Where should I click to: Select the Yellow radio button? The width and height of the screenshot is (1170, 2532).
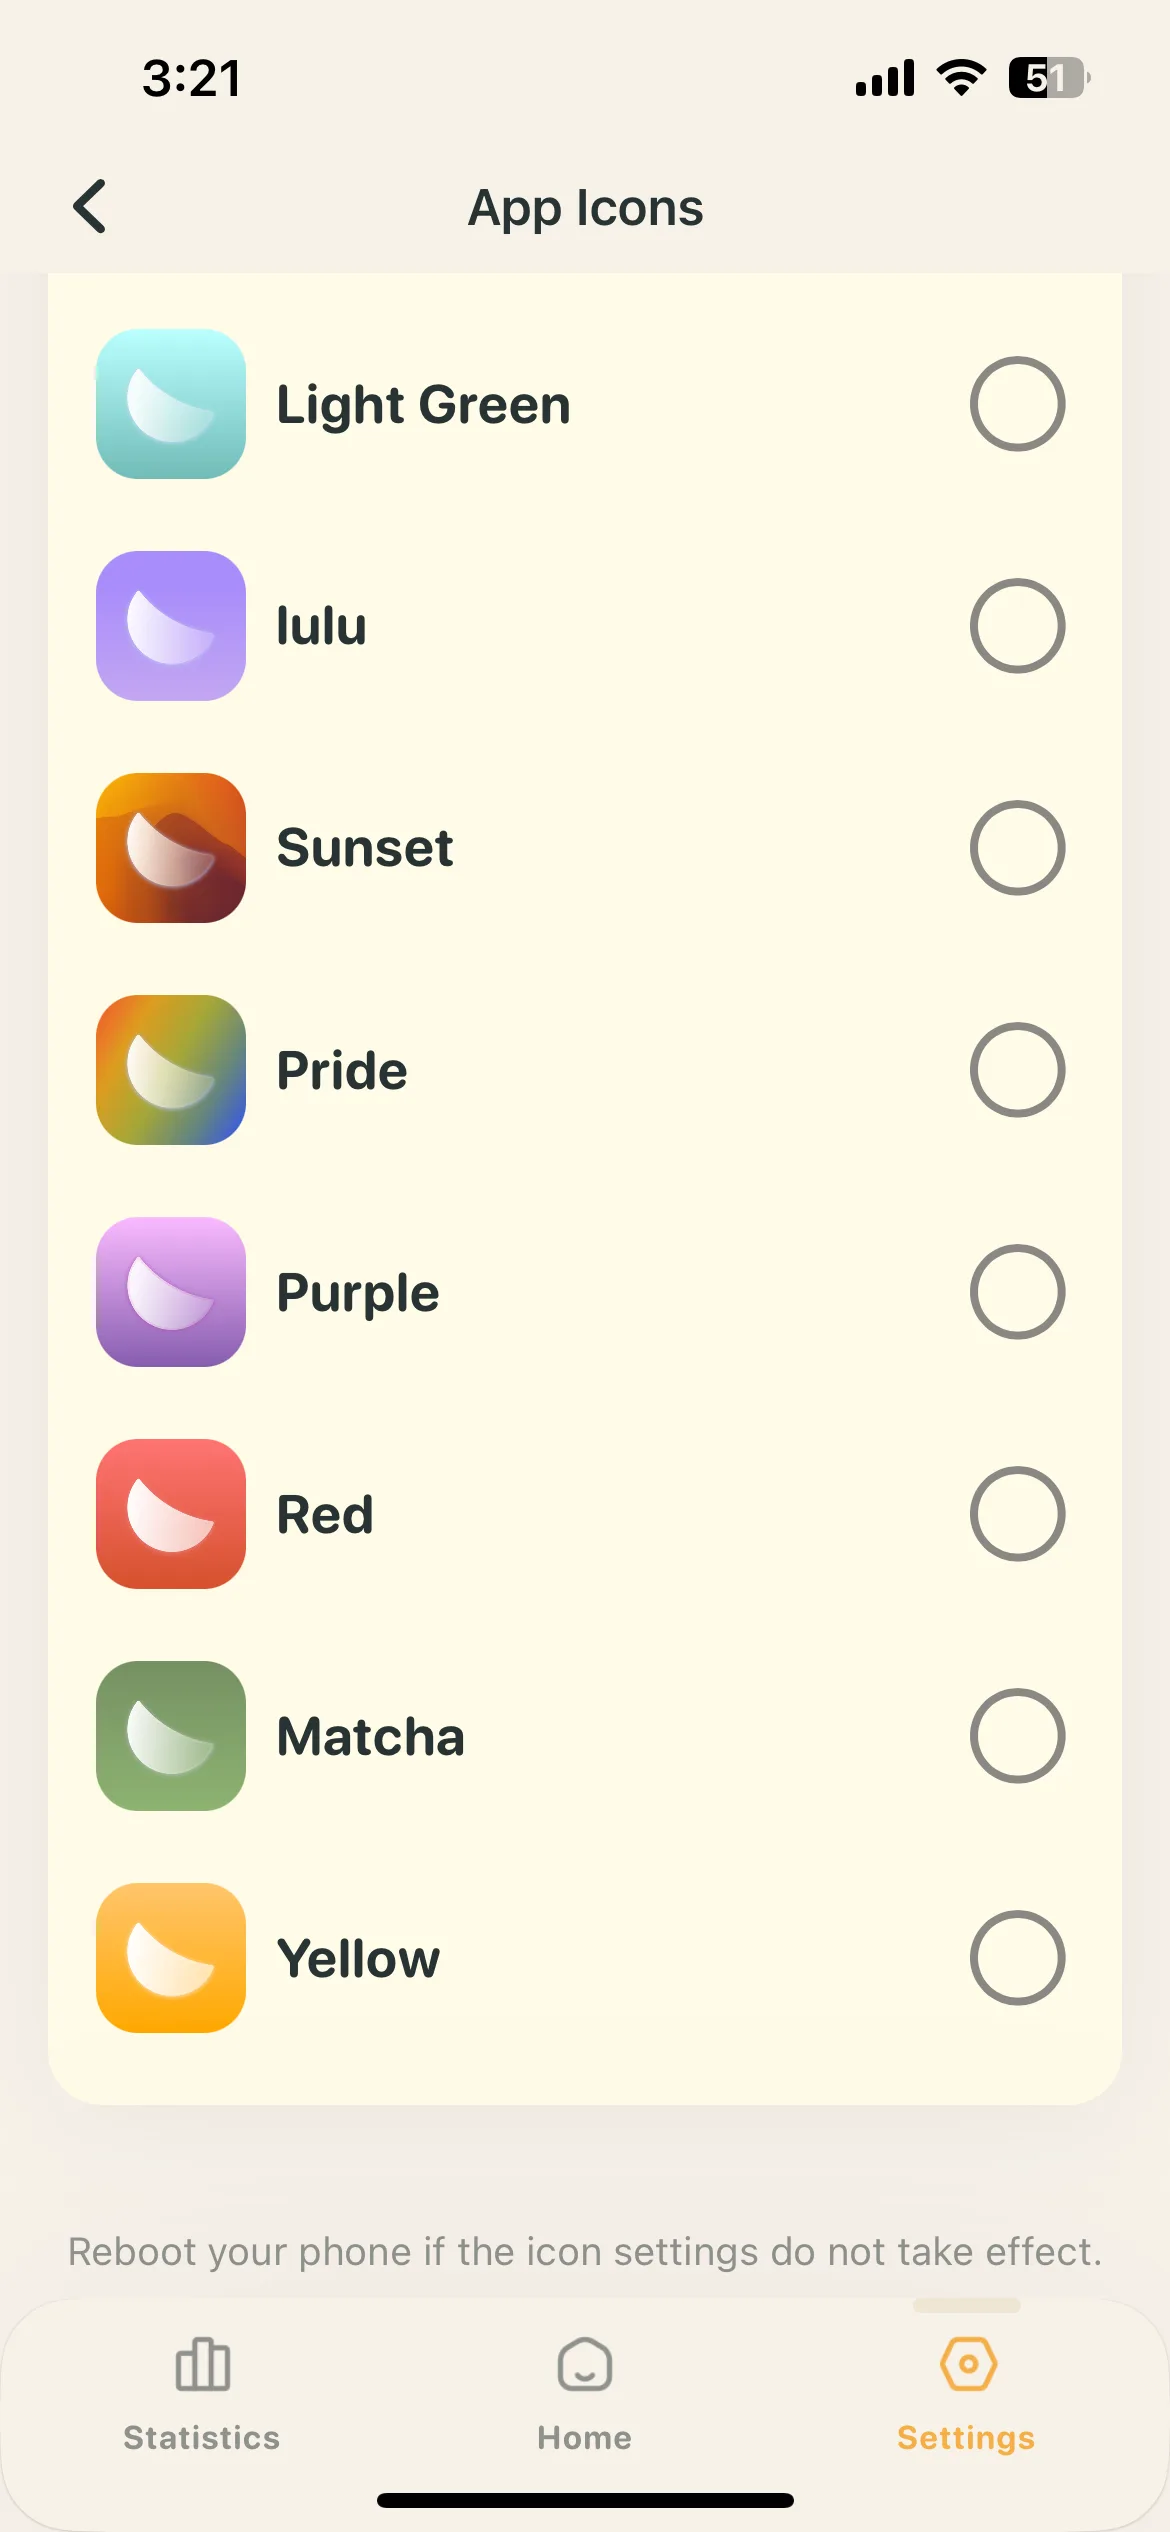(x=1017, y=1958)
